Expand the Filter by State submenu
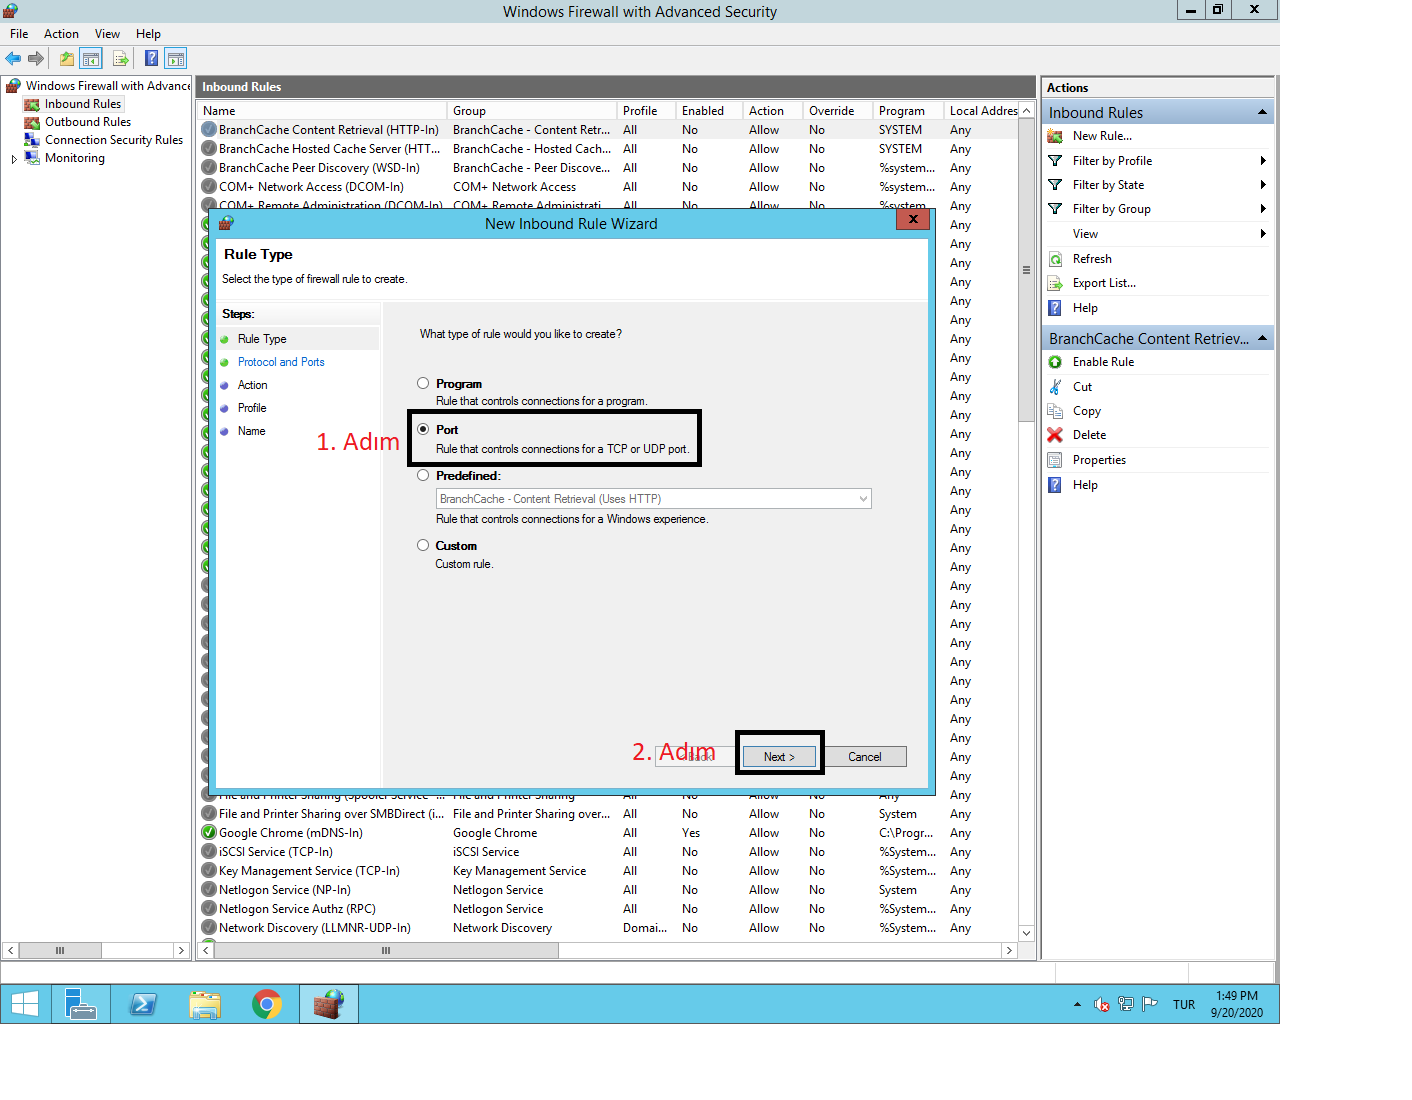 click(1263, 185)
